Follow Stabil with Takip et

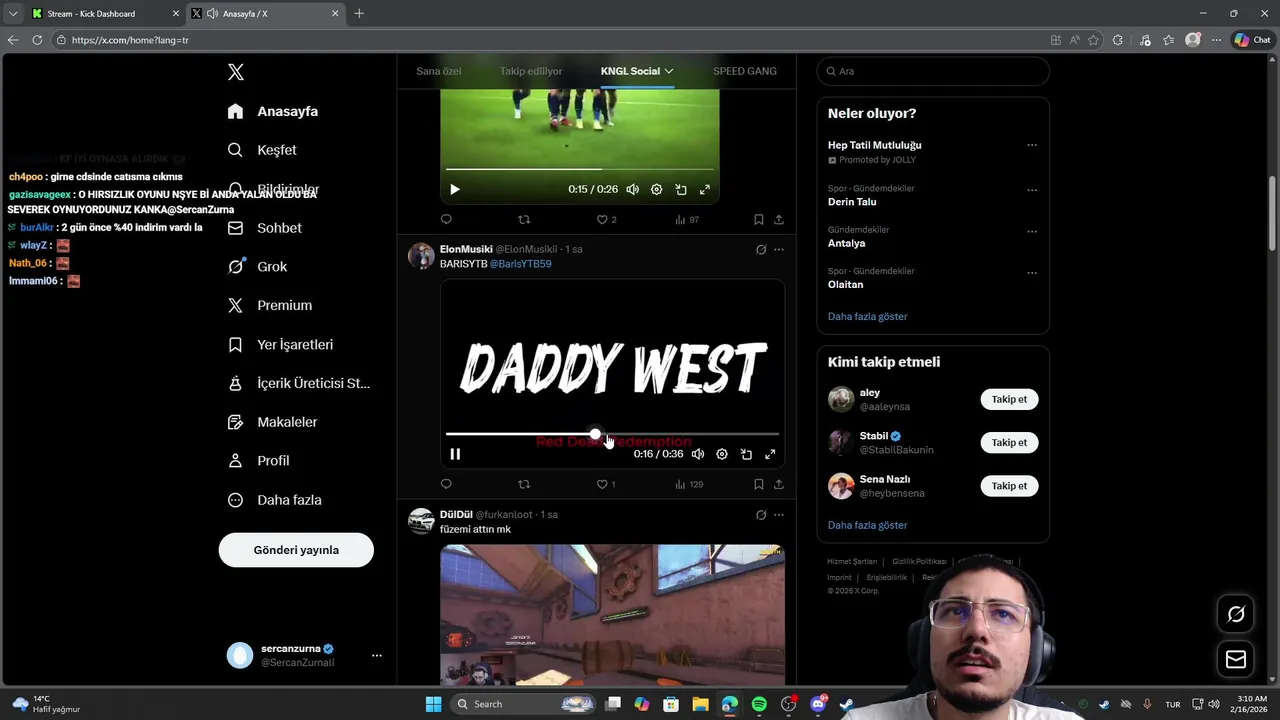point(1009,442)
